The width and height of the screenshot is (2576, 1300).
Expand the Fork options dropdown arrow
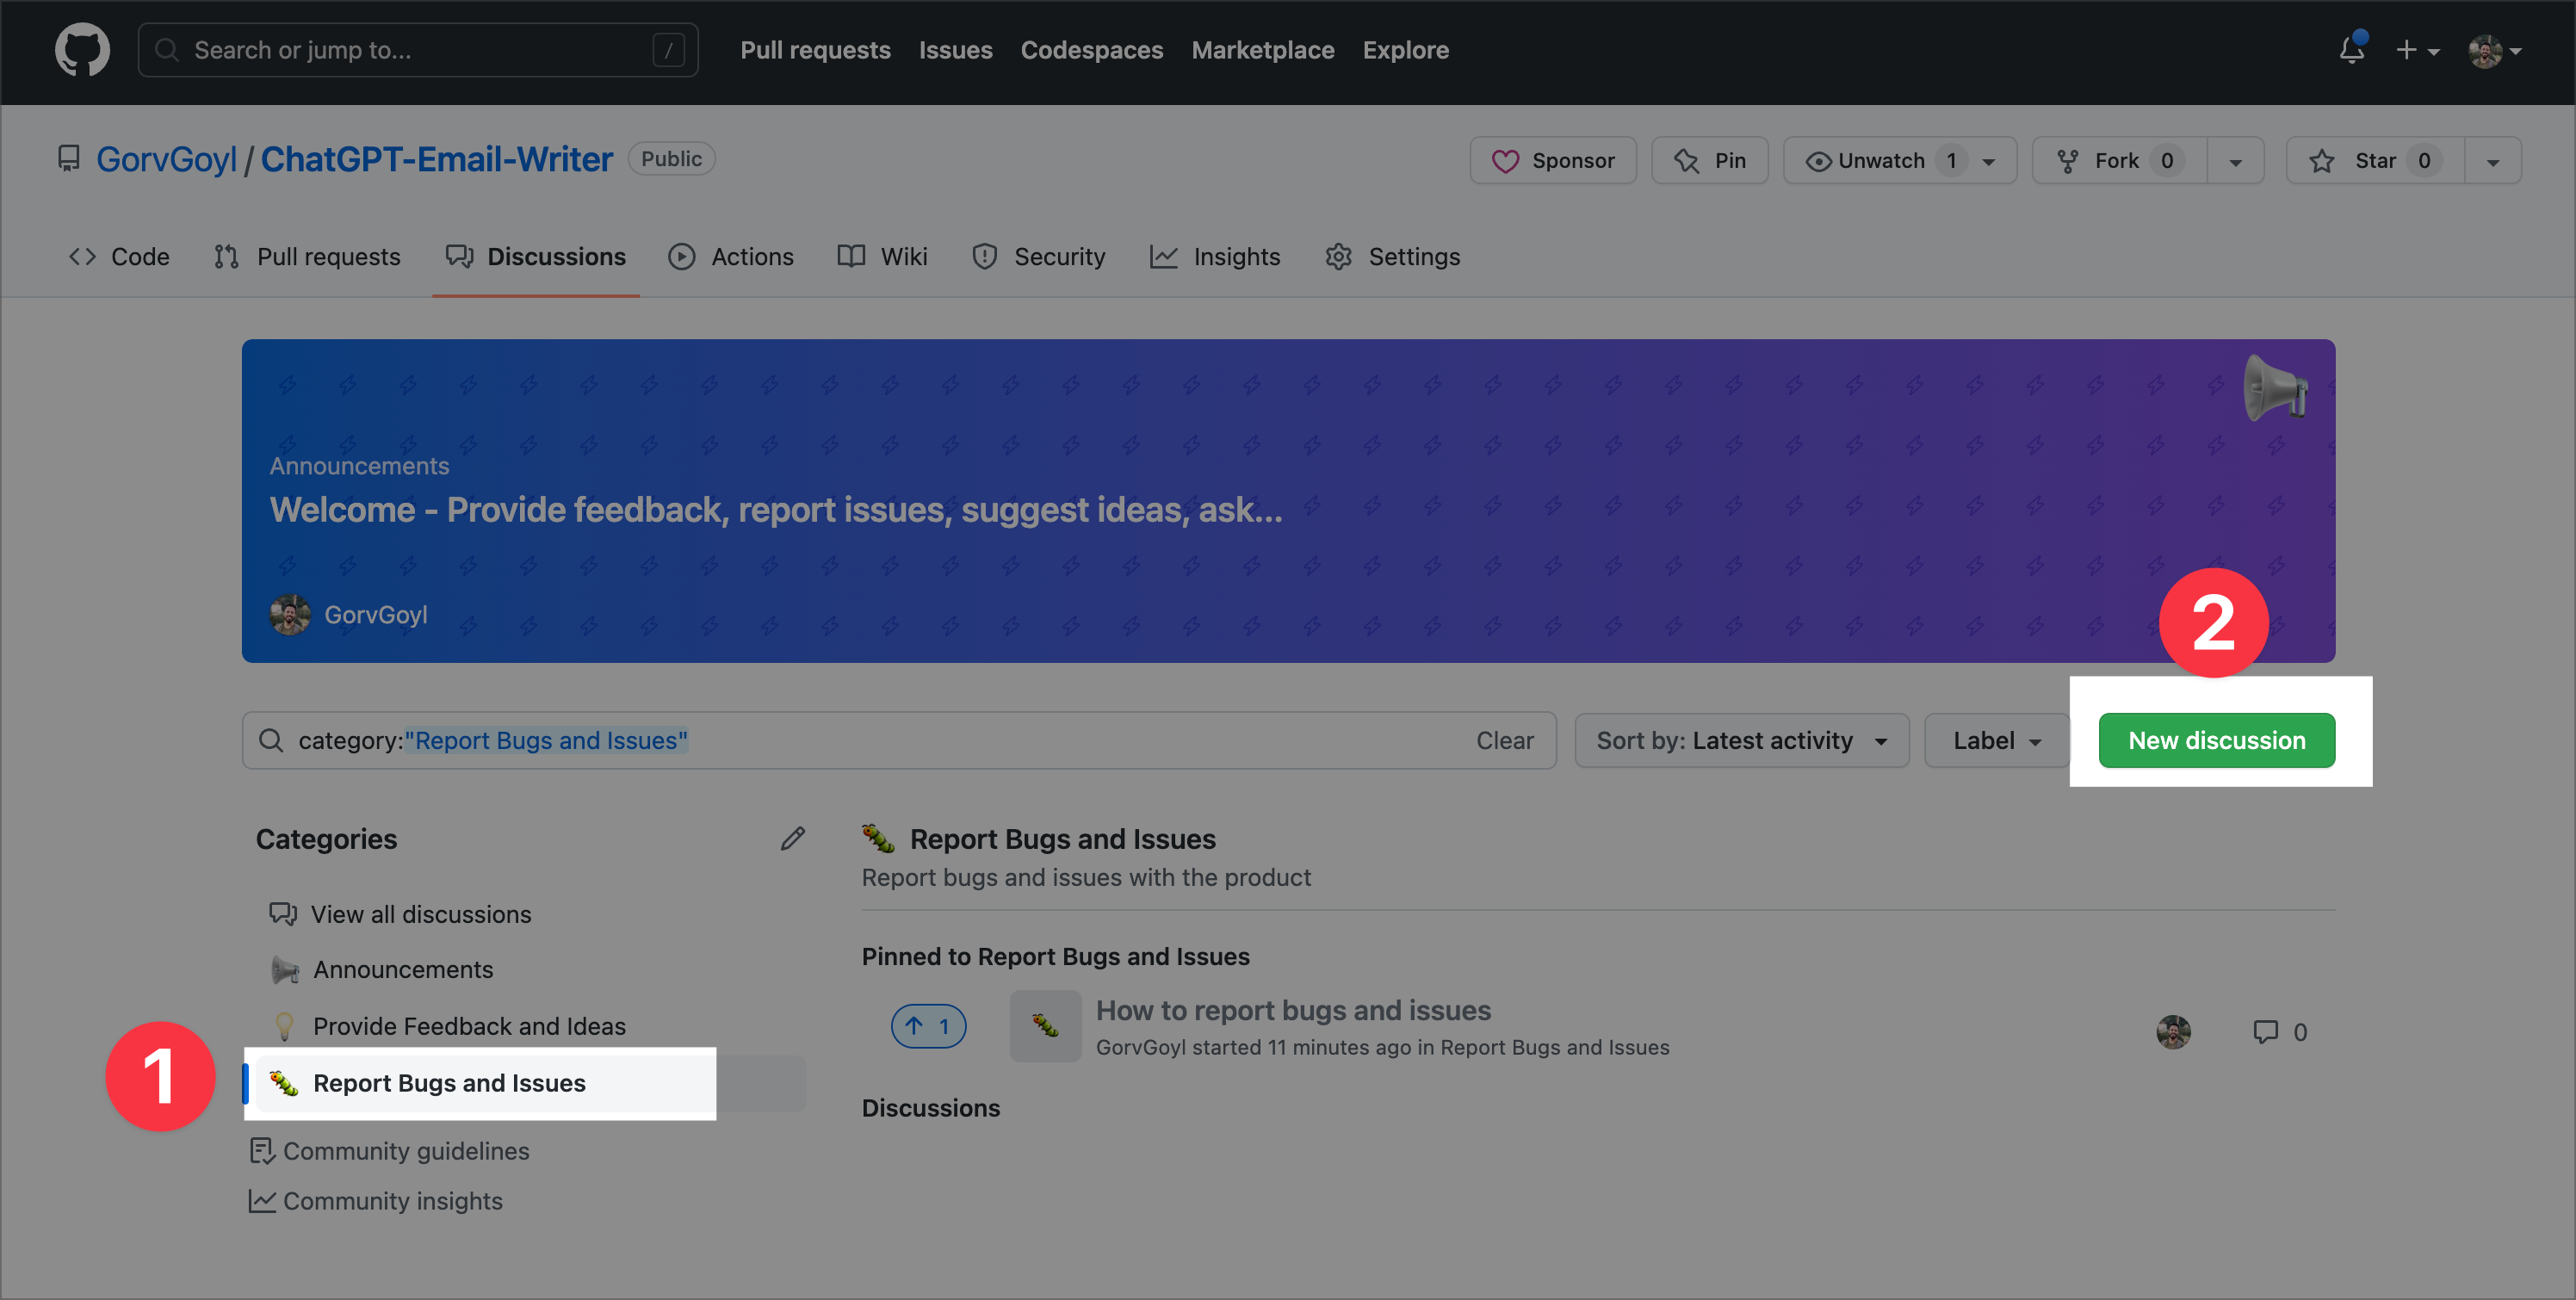click(2235, 162)
